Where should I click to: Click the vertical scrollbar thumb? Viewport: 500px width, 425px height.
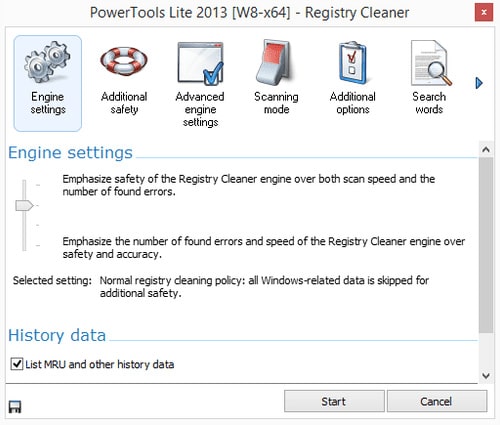[x=486, y=245]
